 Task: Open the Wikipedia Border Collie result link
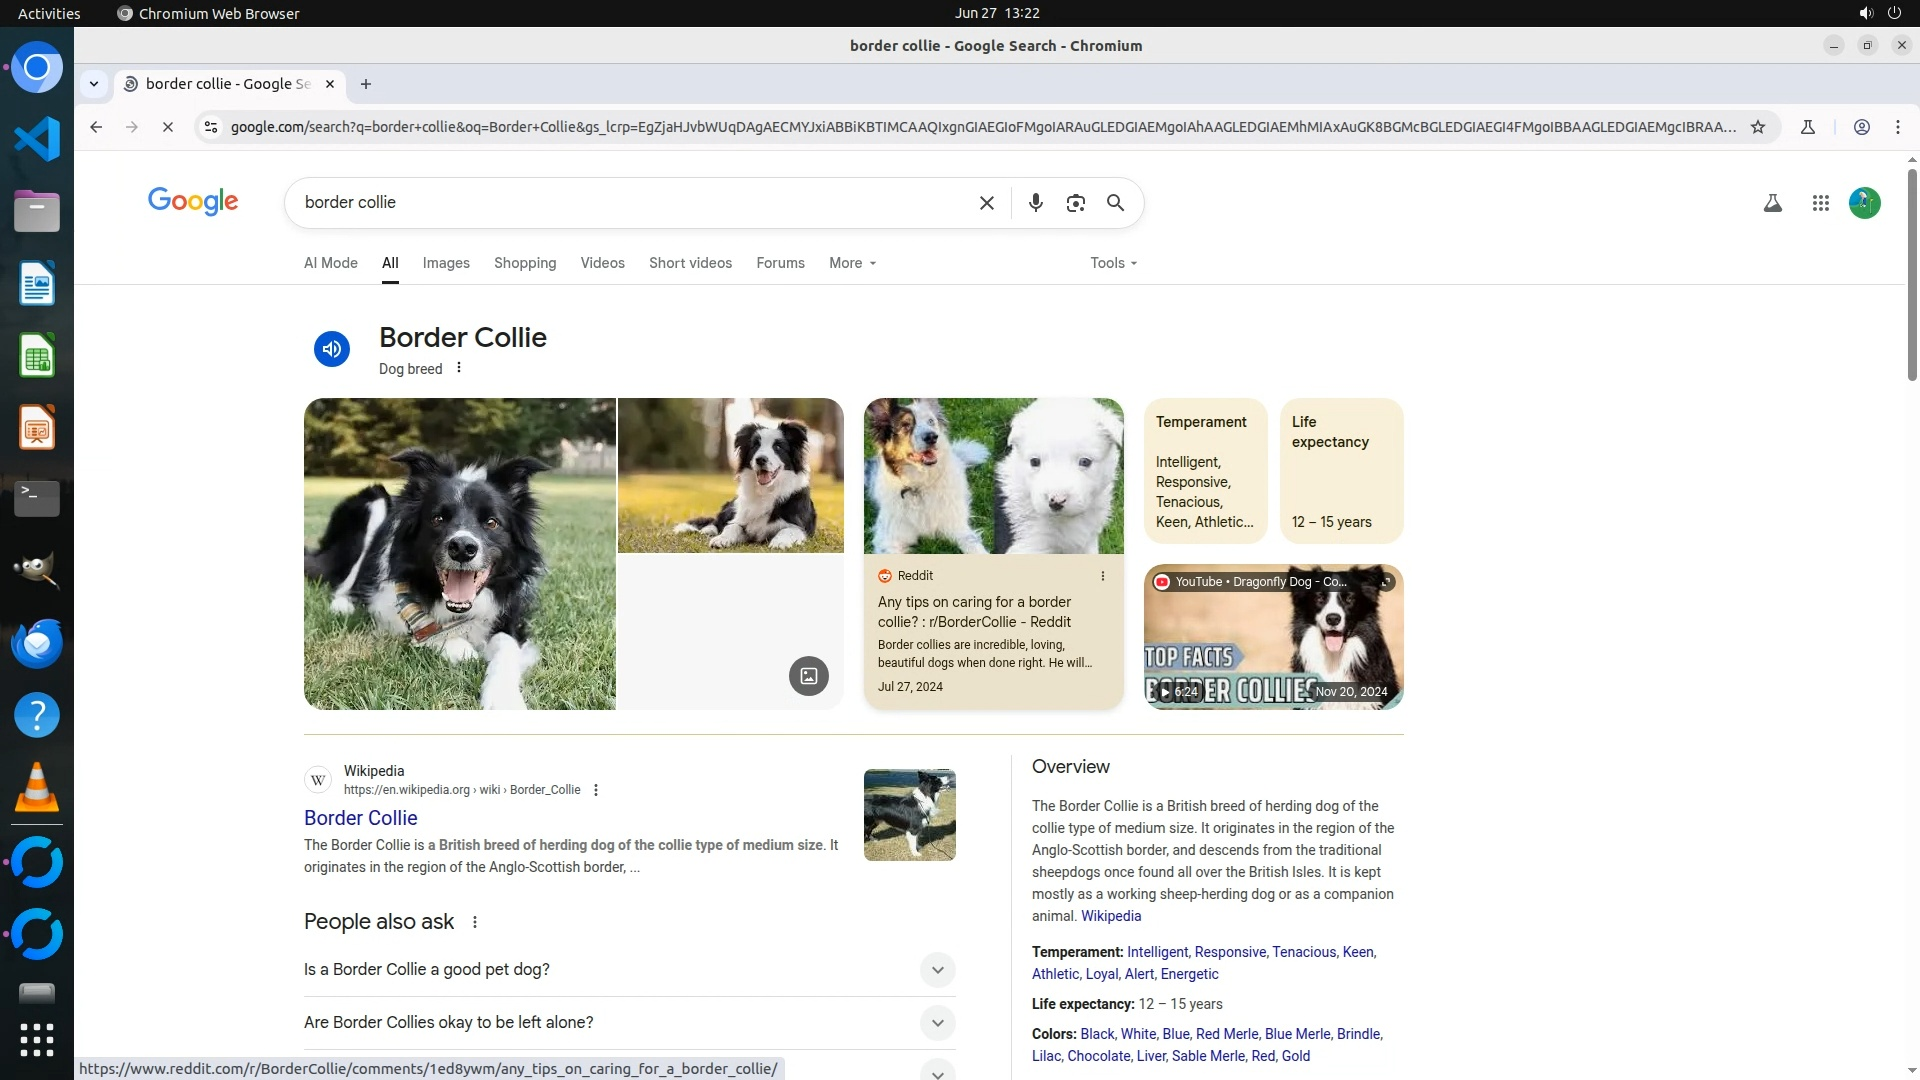[361, 818]
